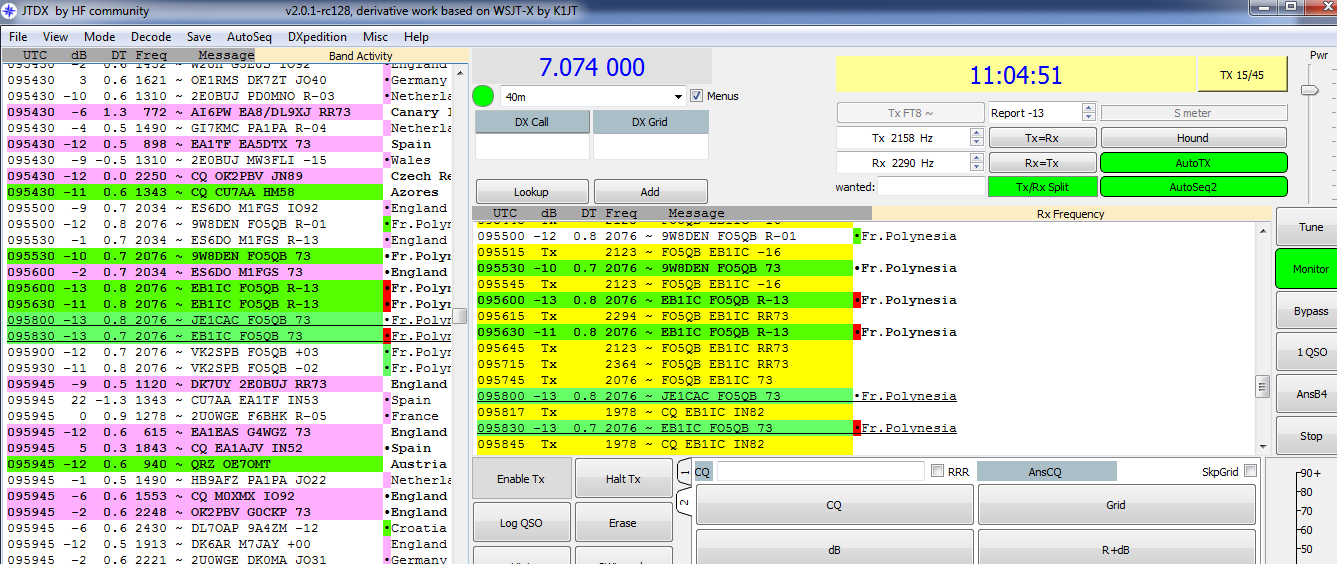Enable the RRR checkbox

coord(937,471)
